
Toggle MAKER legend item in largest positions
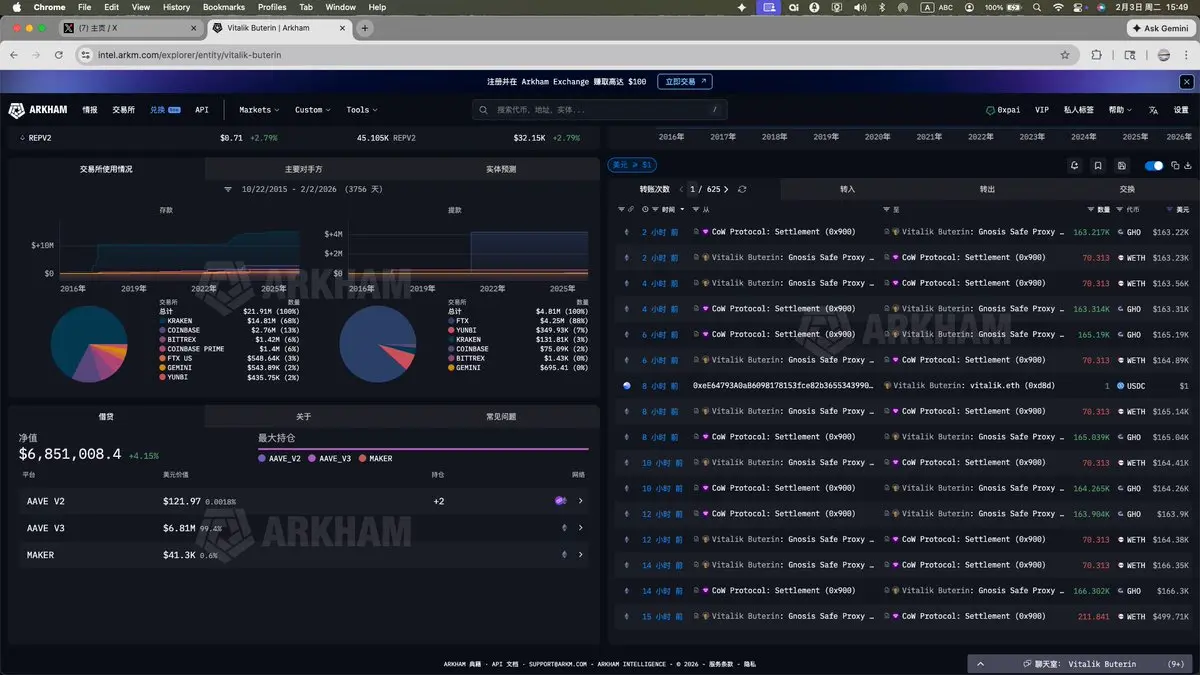coord(375,459)
